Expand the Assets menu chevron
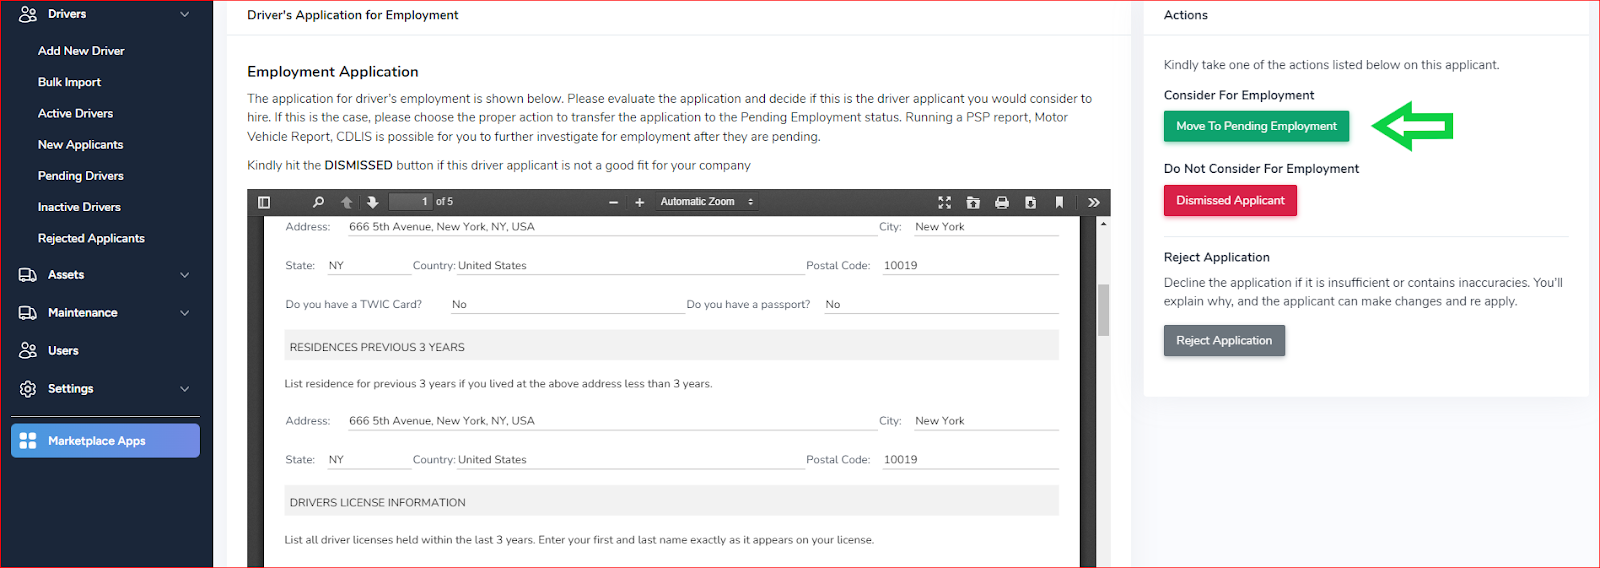 184,275
